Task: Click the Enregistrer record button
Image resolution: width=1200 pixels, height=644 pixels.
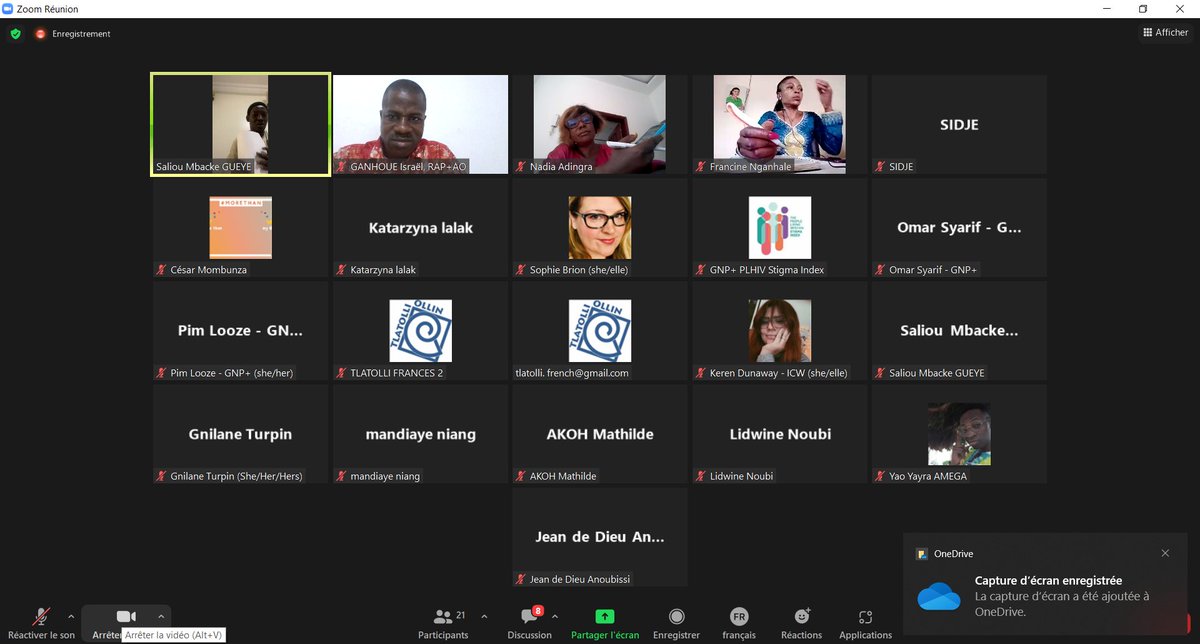Action: (x=676, y=622)
